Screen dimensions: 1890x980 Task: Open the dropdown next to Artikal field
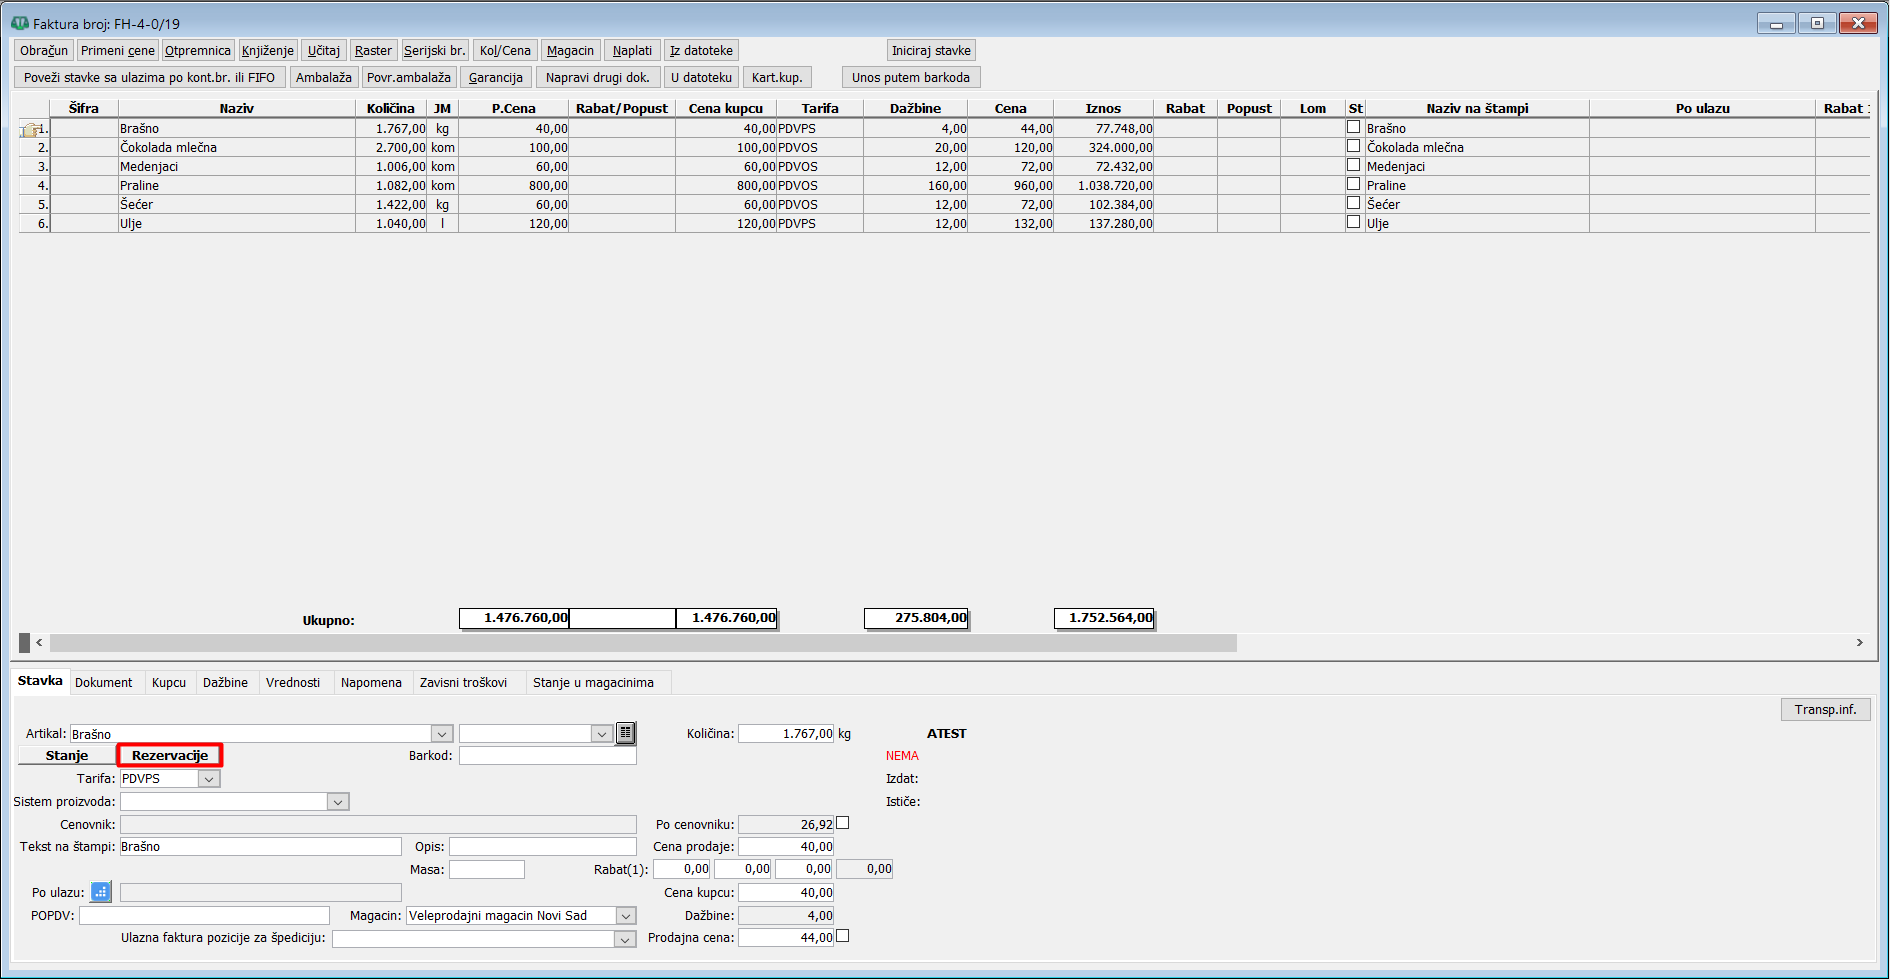[x=602, y=734]
